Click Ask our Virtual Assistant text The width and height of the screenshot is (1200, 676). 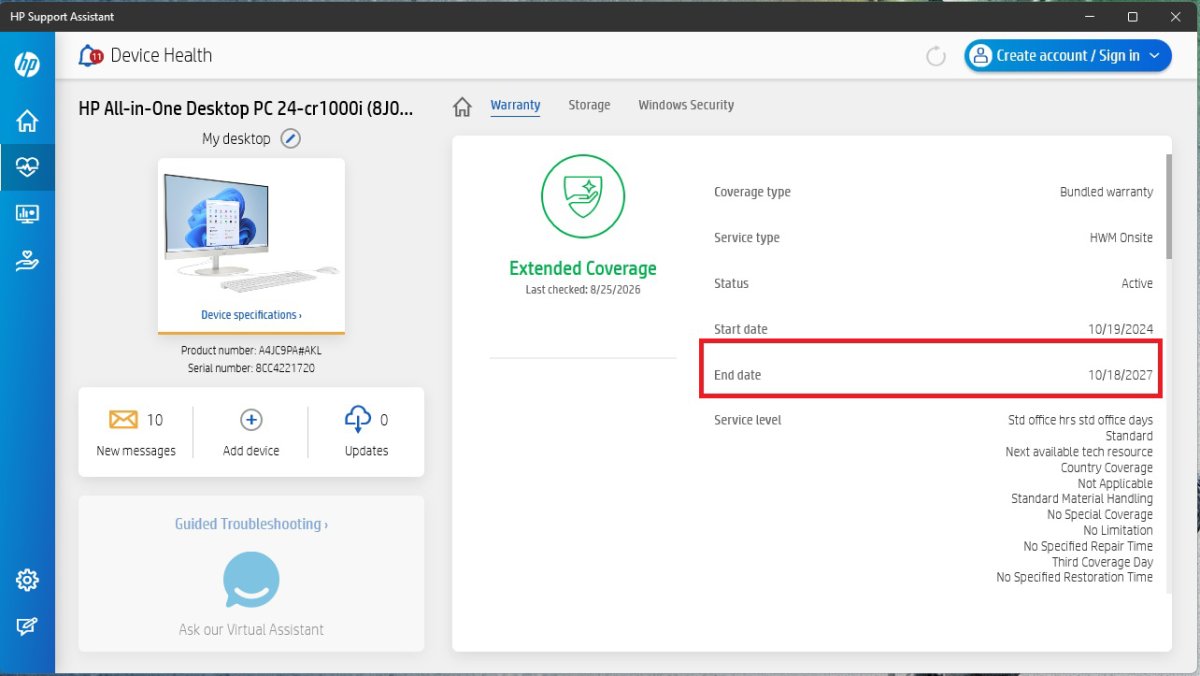251,630
